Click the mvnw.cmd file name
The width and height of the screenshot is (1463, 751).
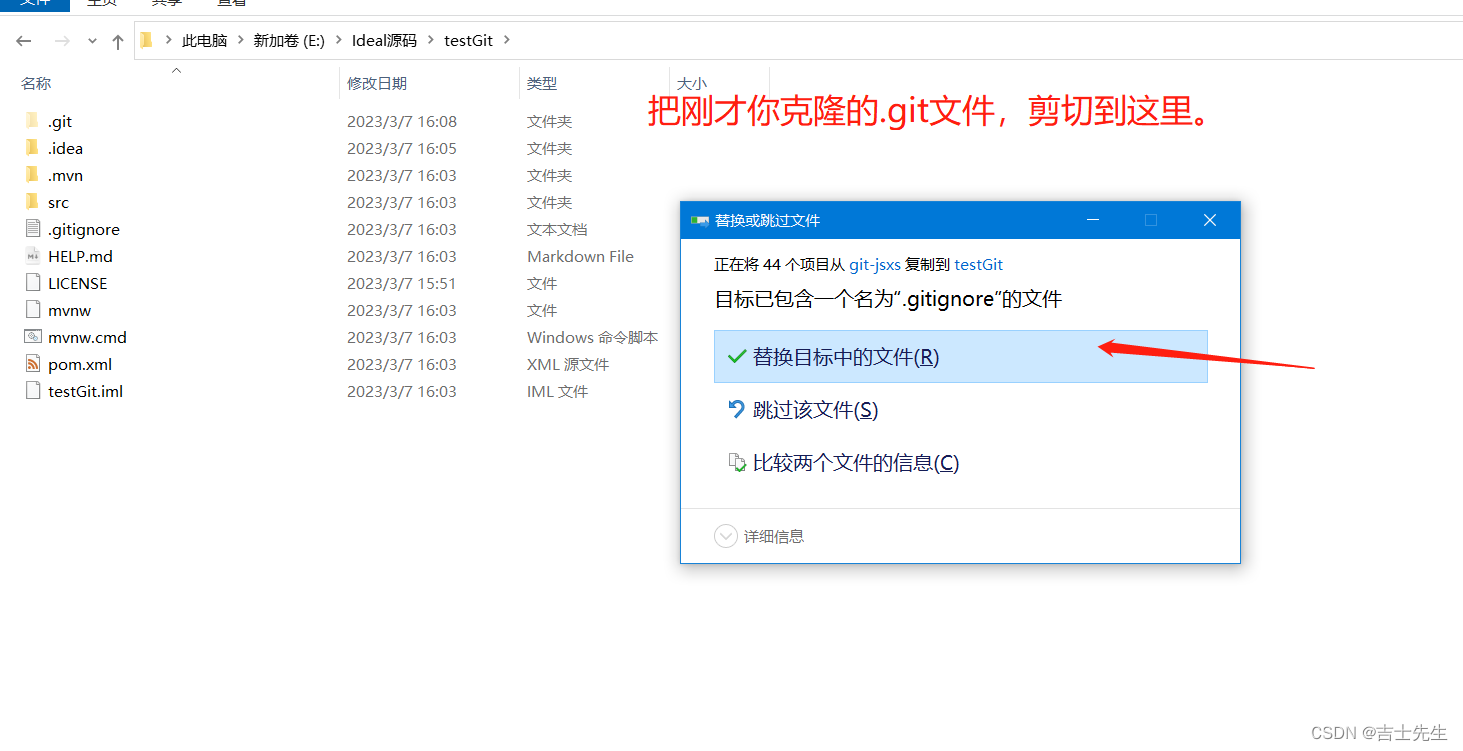87,337
